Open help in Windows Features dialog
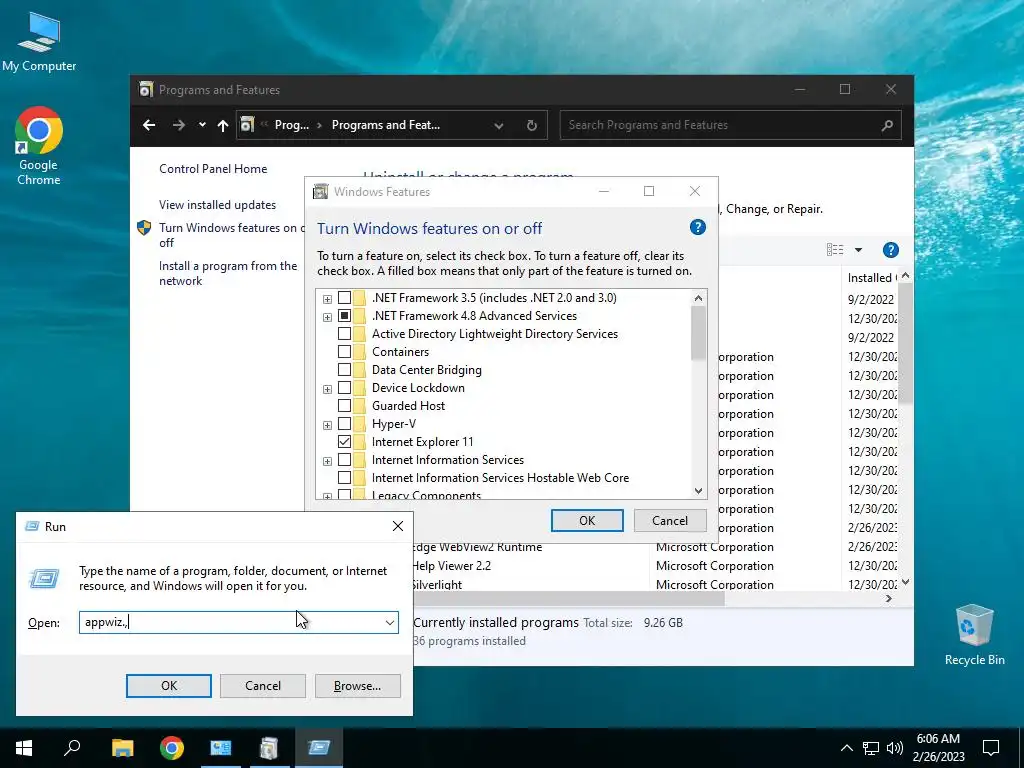Screen dimensions: 1024x768 click(697, 227)
